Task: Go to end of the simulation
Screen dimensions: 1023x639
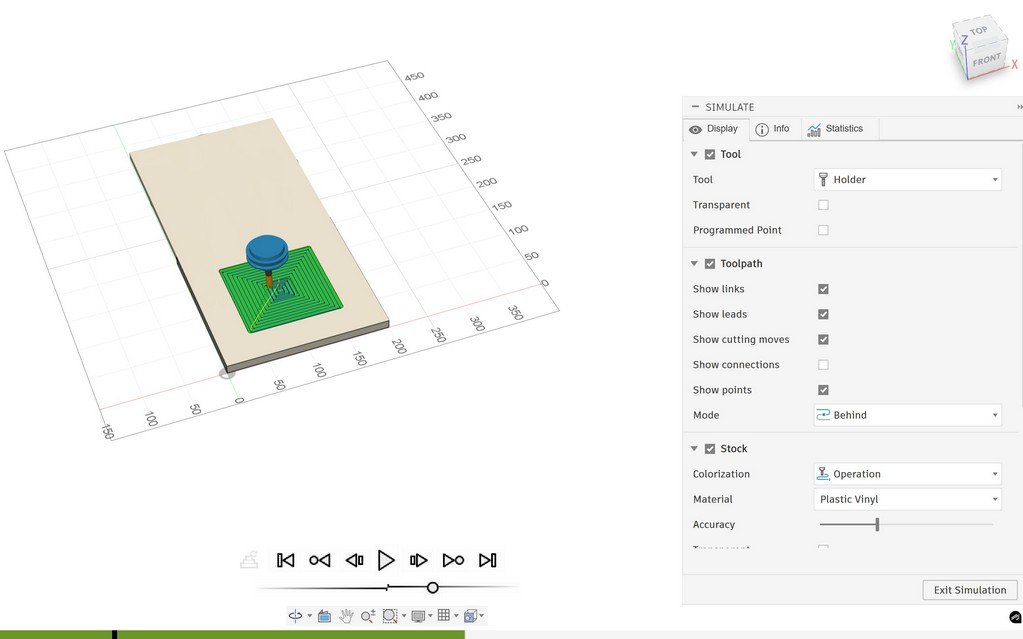Action: (x=487, y=560)
